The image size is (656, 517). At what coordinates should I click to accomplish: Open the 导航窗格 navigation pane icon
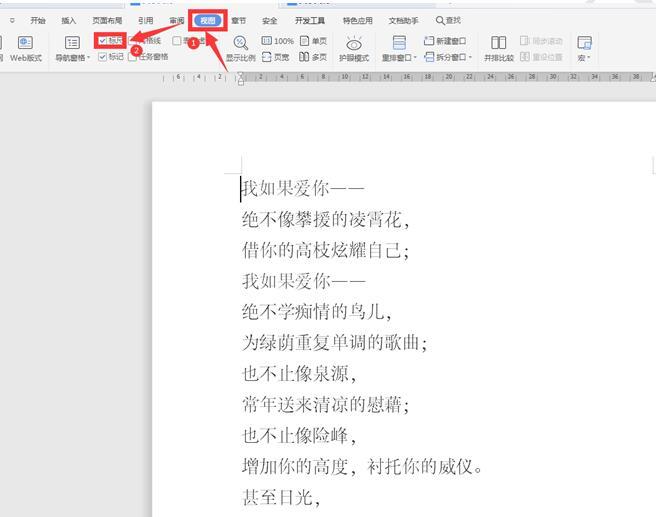pyautogui.click(x=72, y=43)
